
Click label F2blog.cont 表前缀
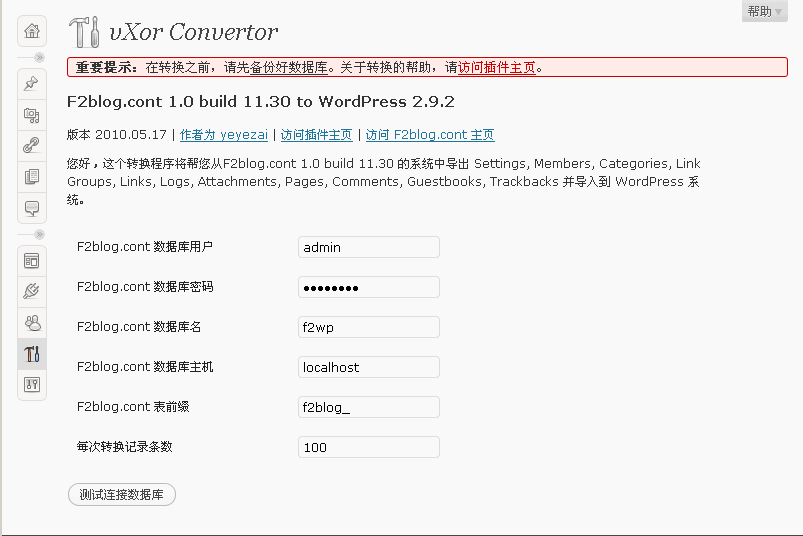pos(133,406)
